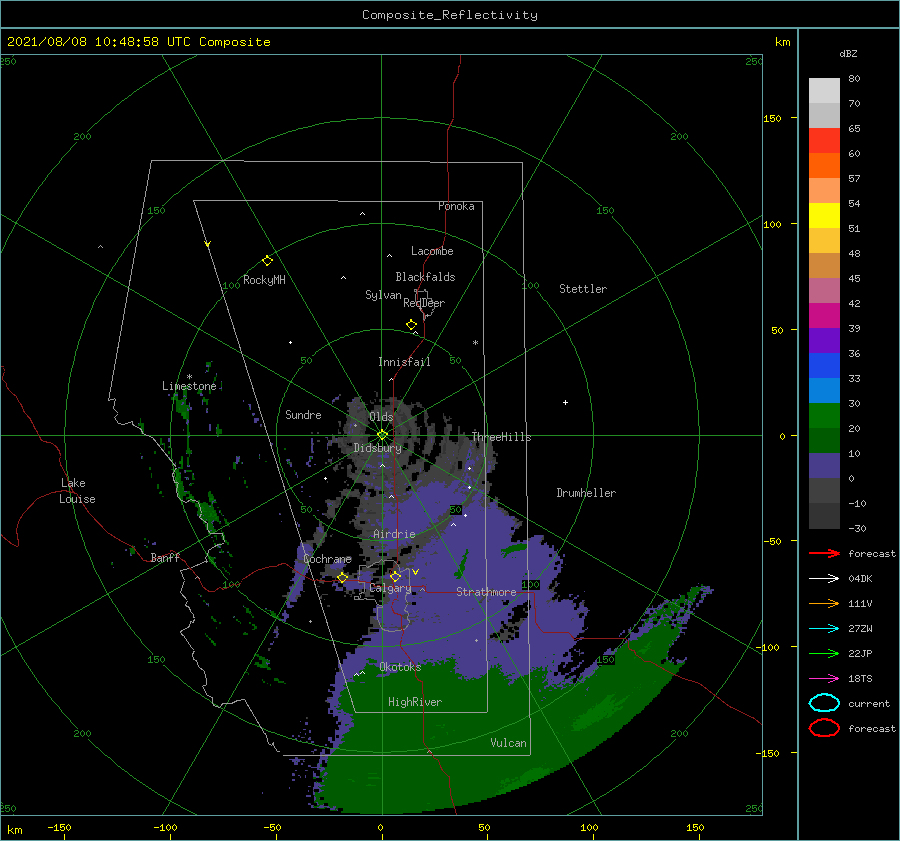Click the white asterisk marker east of Innisfail
The width and height of the screenshot is (900, 841).
point(475,343)
